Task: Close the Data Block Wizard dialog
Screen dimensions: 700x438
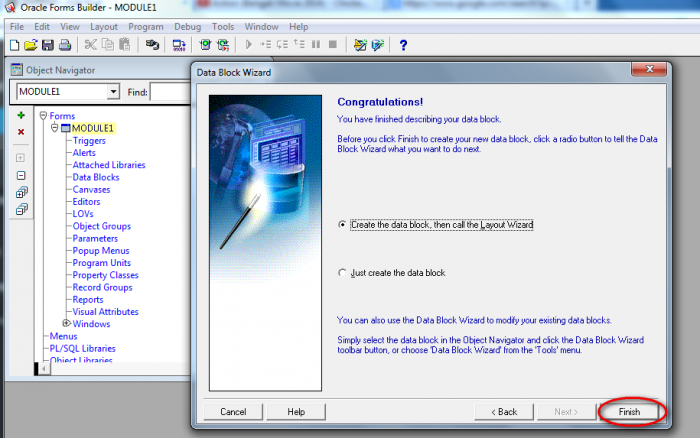Action: (649, 69)
